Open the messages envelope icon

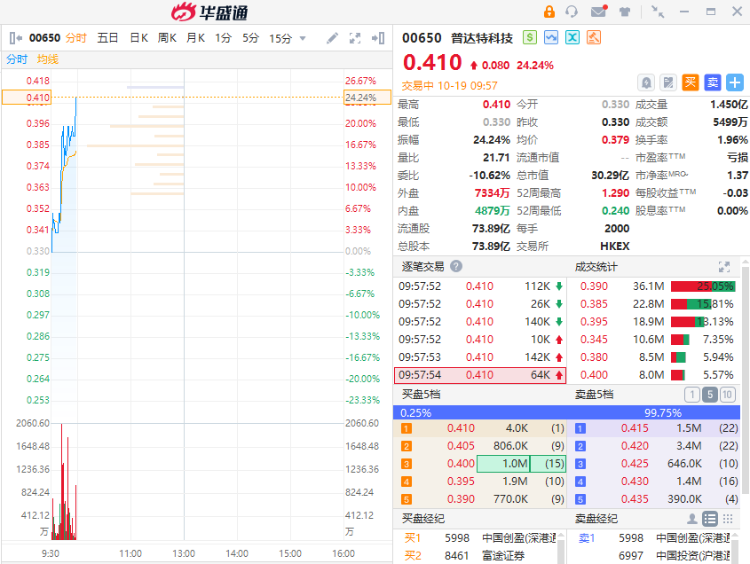[598, 11]
